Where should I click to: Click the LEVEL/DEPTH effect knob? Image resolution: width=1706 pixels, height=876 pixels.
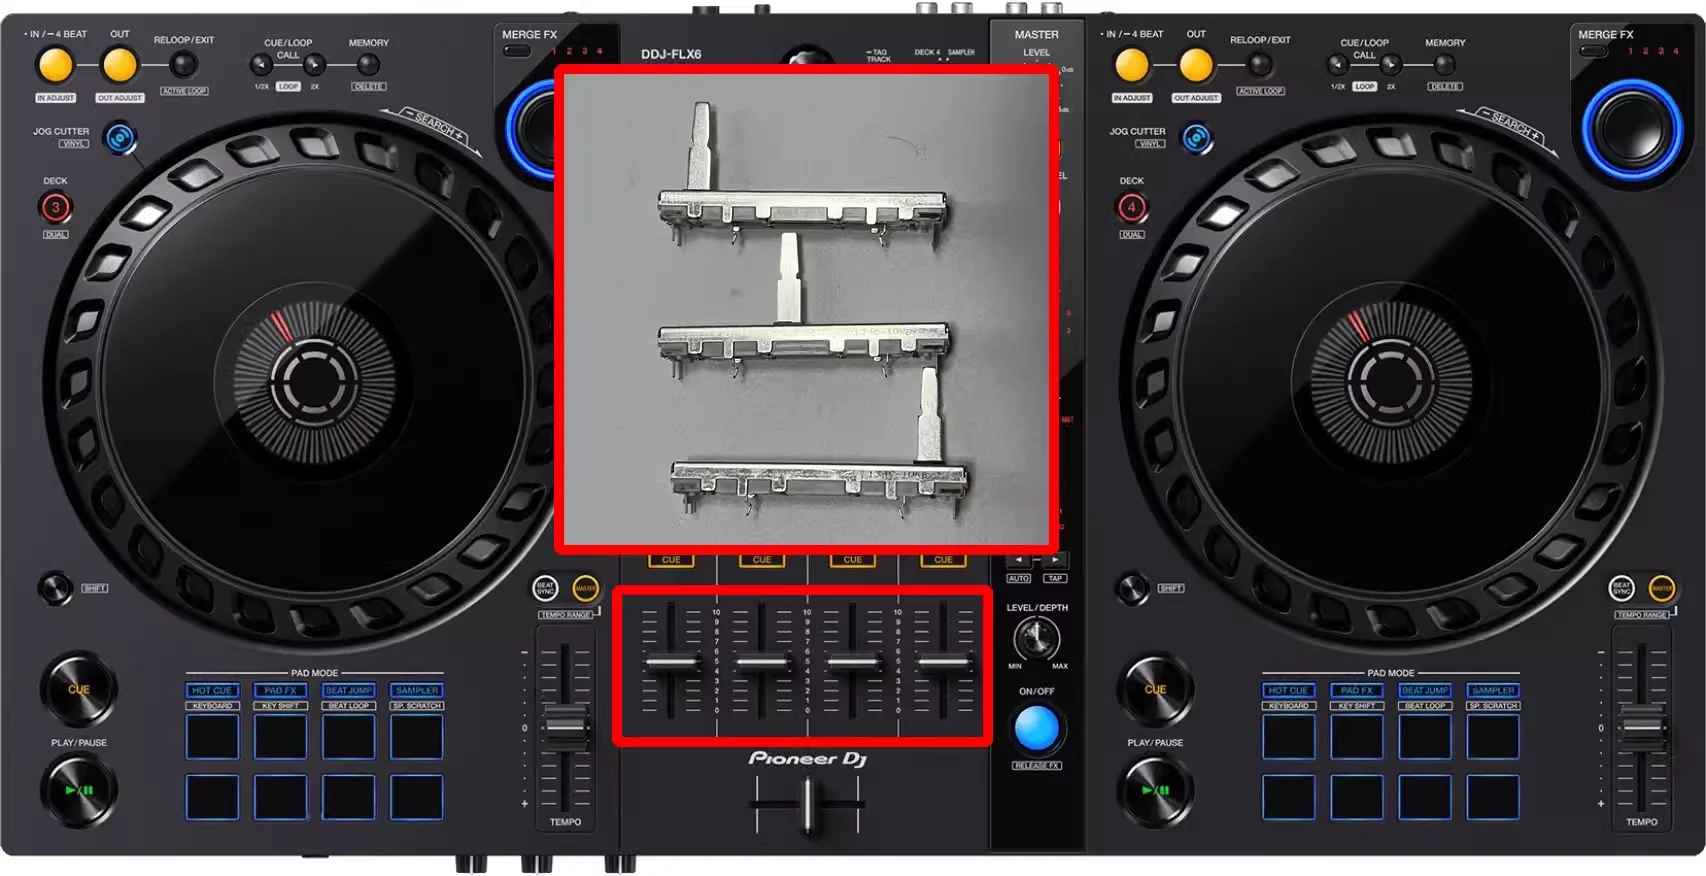click(x=1037, y=639)
